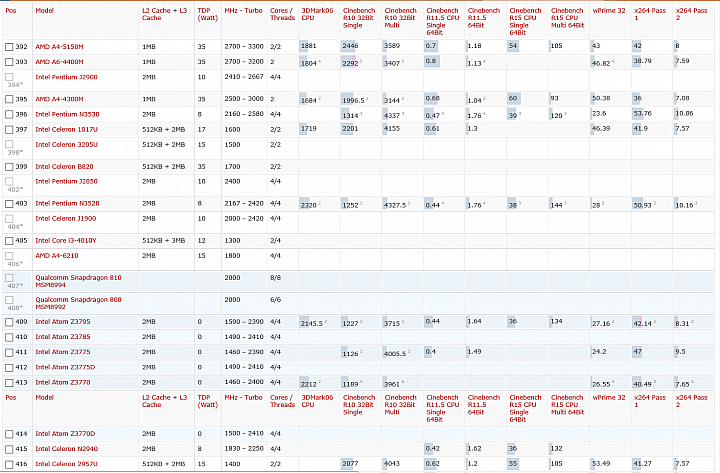The height and width of the screenshot is (473, 720).
Task: Sort by wPrime 32 in lower header
Action: click(x=609, y=398)
